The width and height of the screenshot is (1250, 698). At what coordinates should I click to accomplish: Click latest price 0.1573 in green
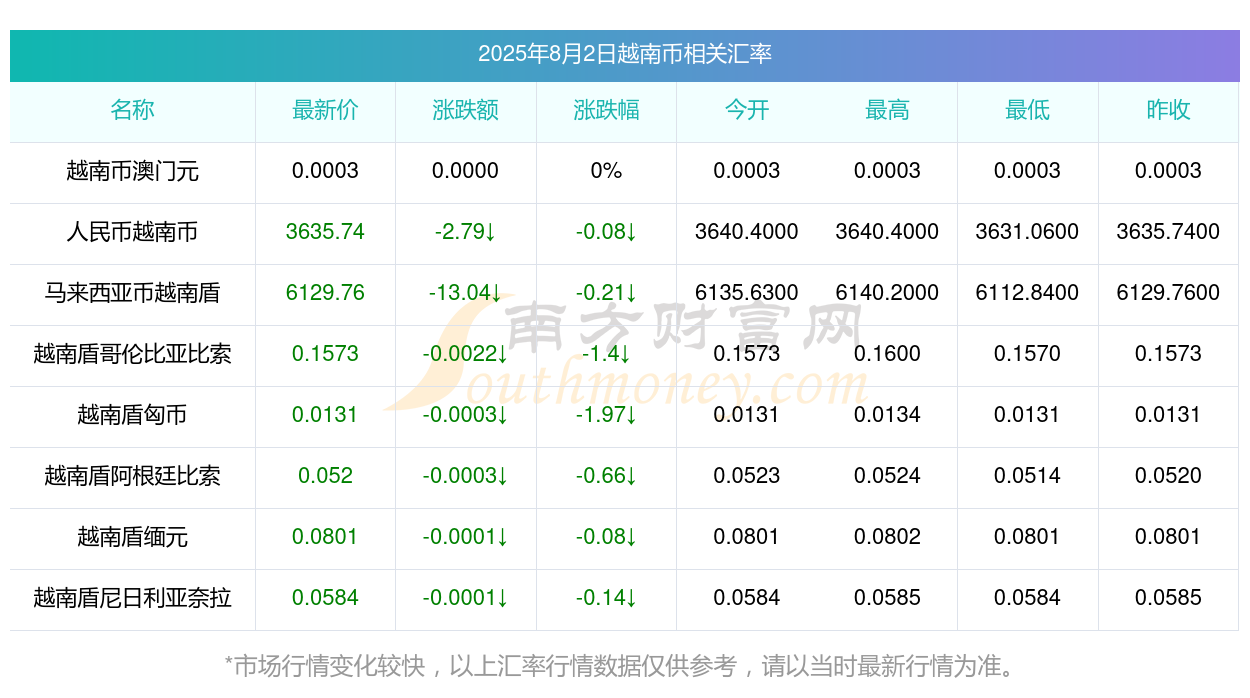point(325,354)
